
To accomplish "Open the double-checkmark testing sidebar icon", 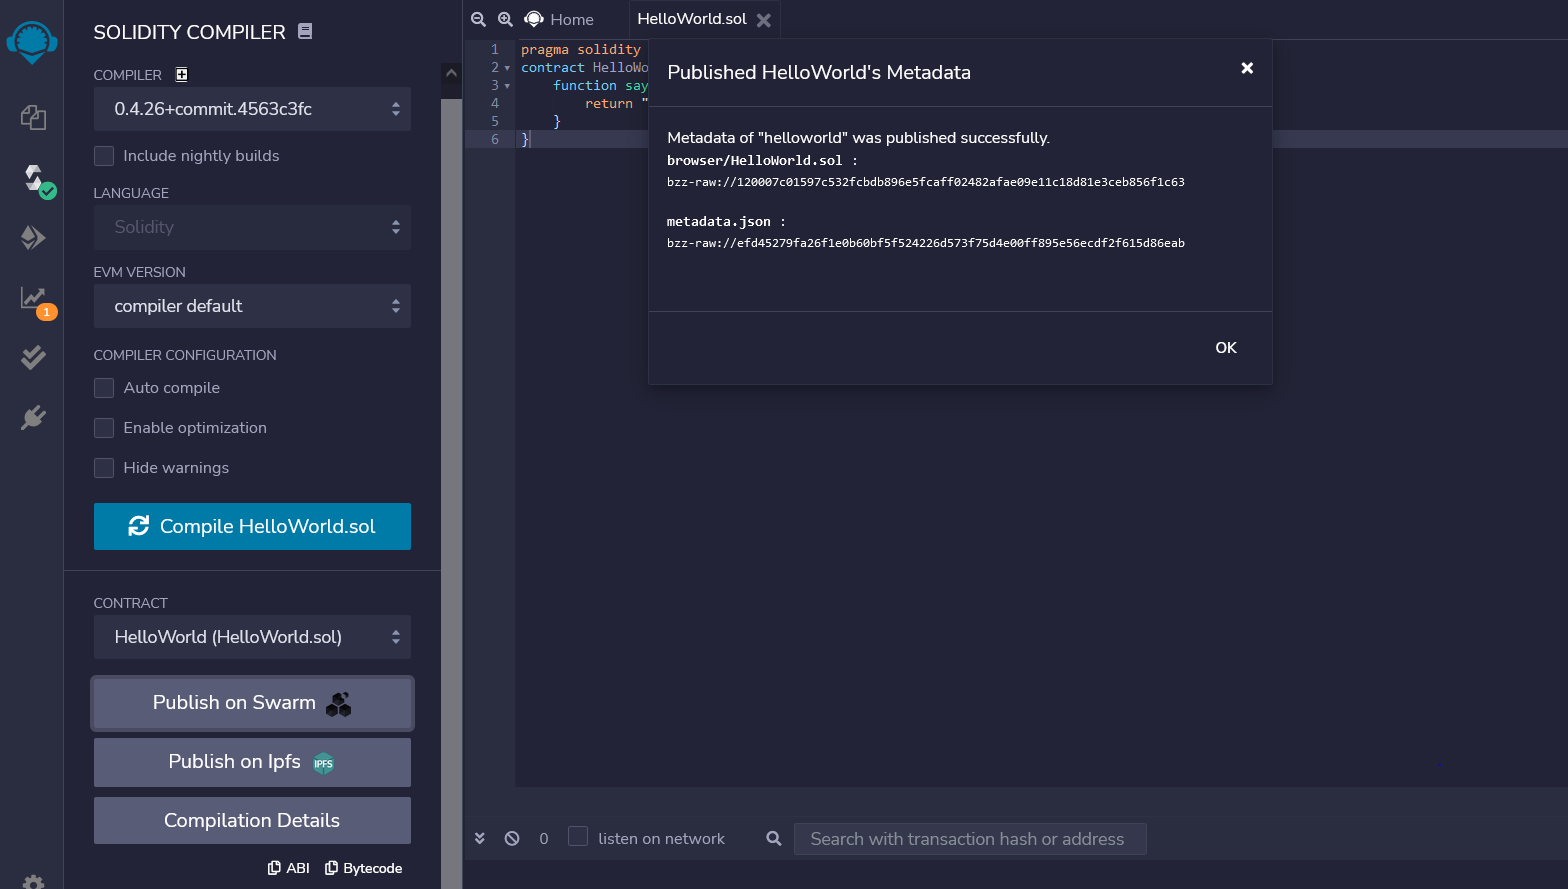I will click(x=33, y=357).
